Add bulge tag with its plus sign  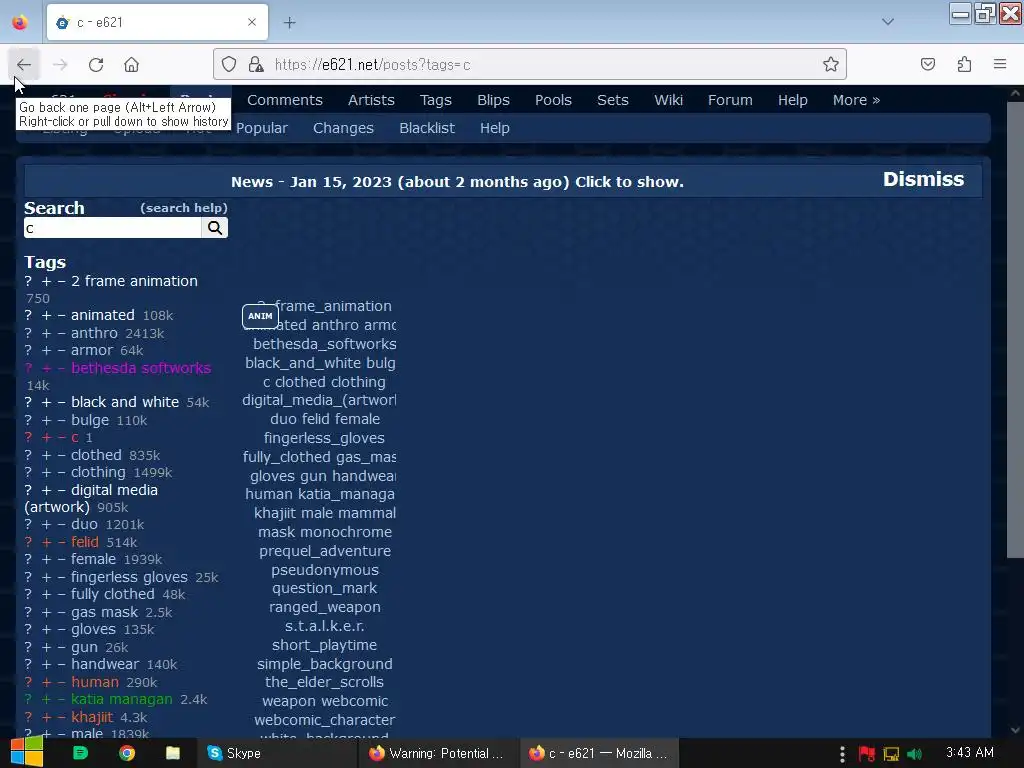(46, 420)
